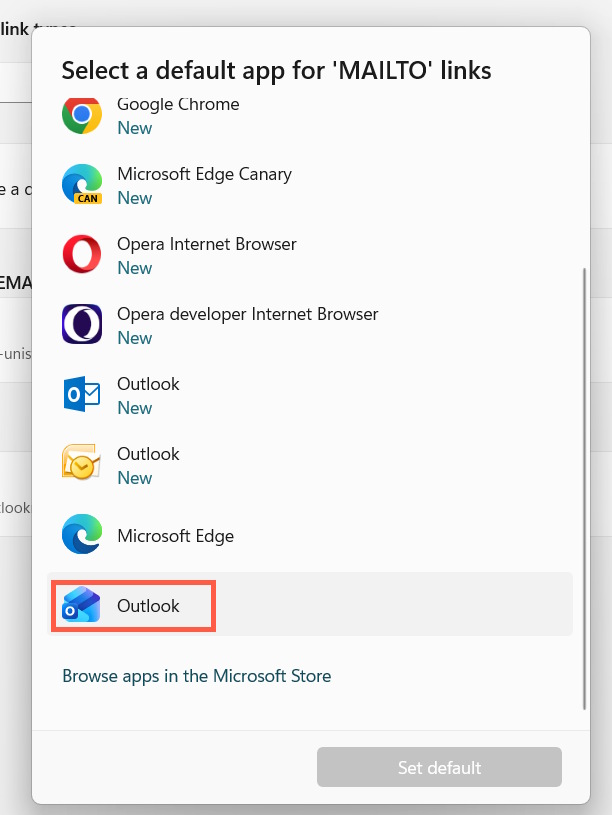The width and height of the screenshot is (612, 815).
Task: Click the Google Chrome app name
Action: pyautogui.click(x=178, y=104)
